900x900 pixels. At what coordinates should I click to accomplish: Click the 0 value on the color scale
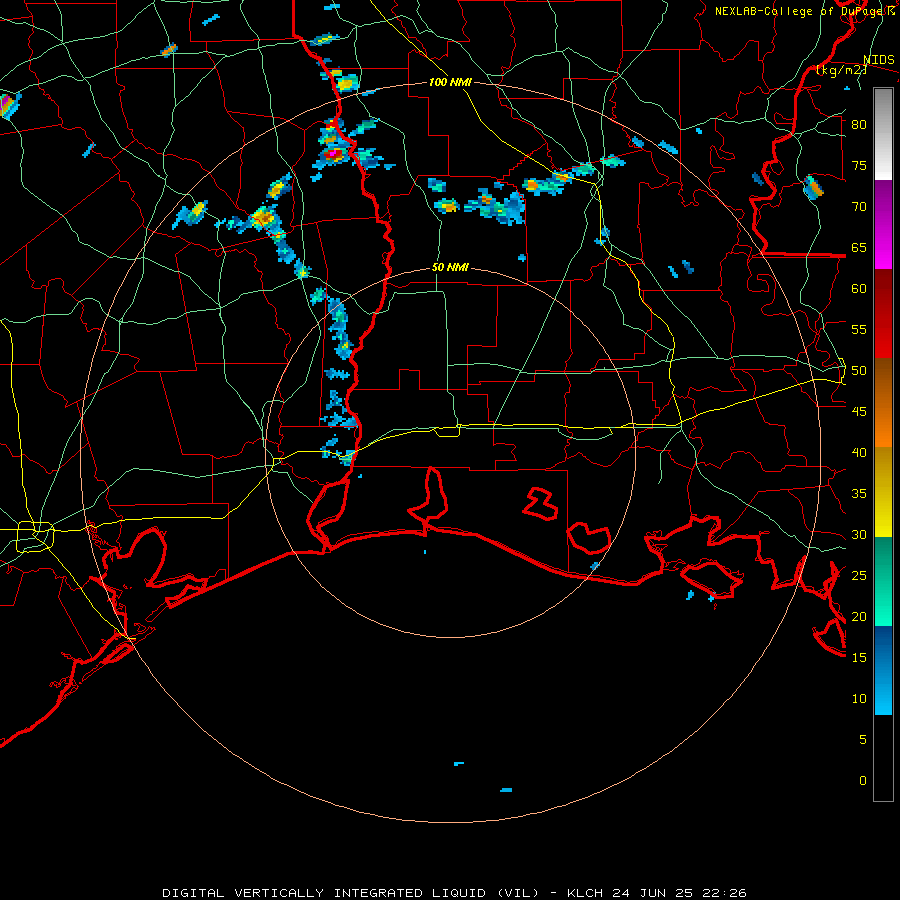pyautogui.click(x=863, y=781)
